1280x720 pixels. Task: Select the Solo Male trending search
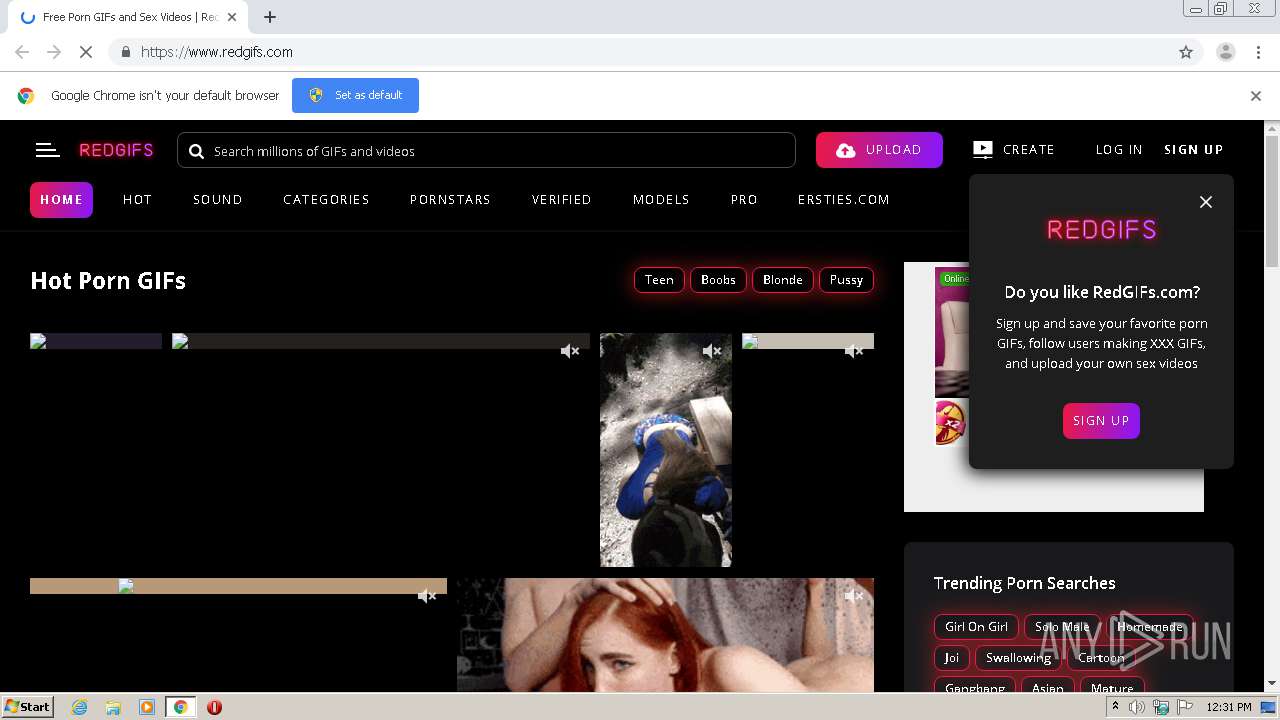tap(1062, 627)
